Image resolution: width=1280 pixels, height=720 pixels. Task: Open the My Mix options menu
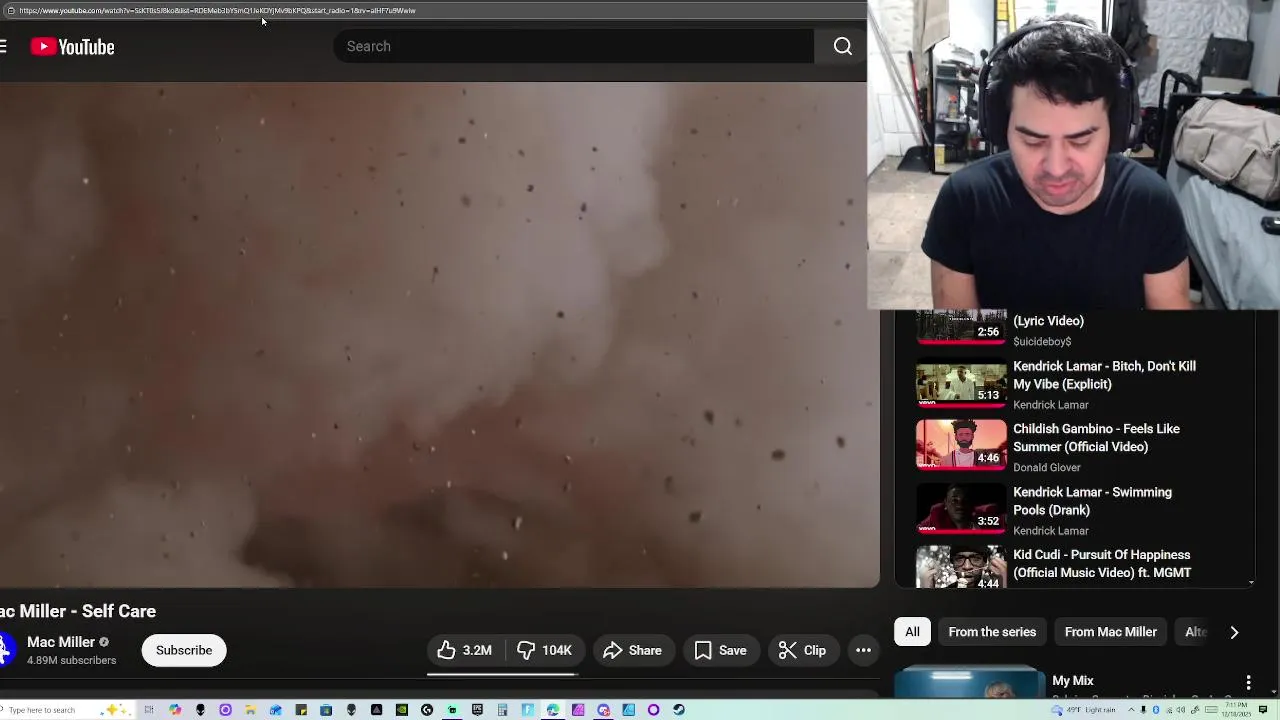coord(1248,682)
